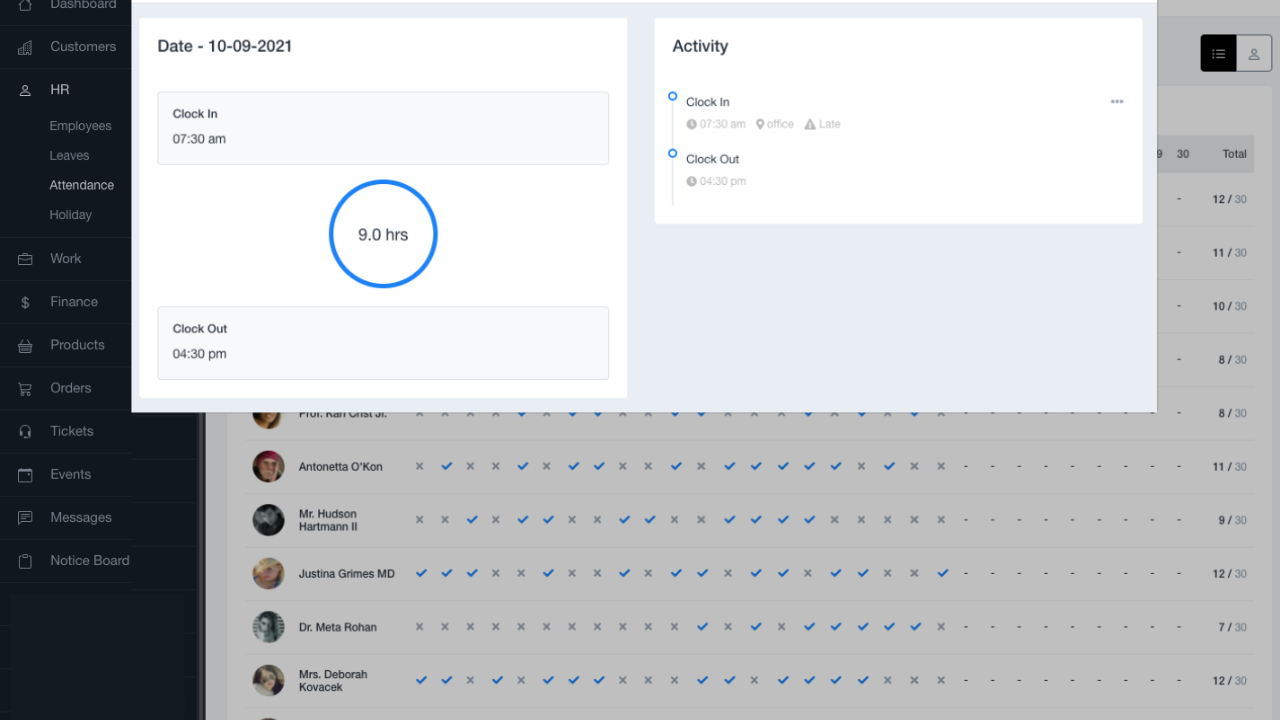Viewport: 1280px width, 720px height.
Task: Click the Orders cart icon
Action: tap(26, 388)
